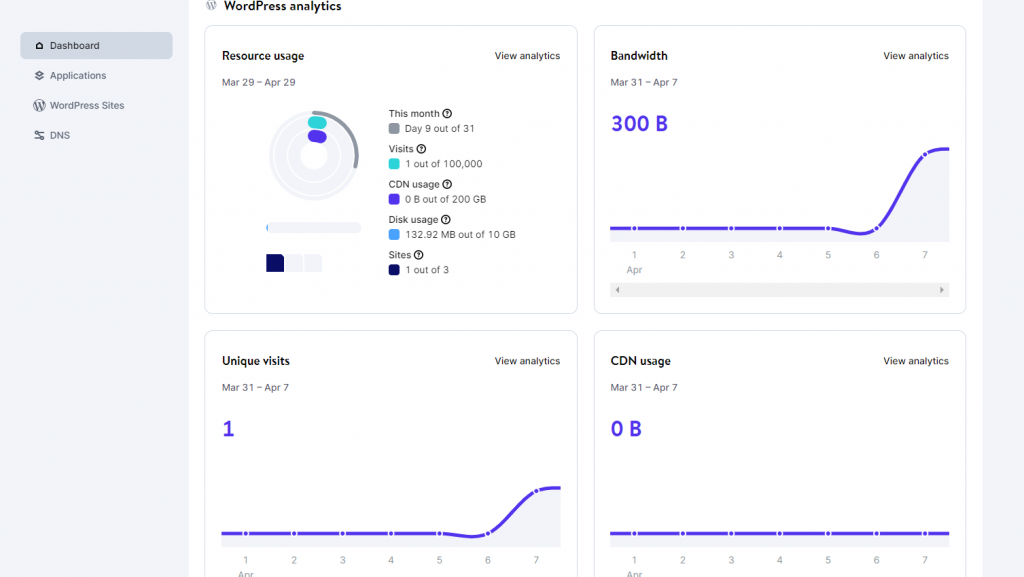Click the resource usage donut chart
Screen dimensions: 1024x577
314,156
